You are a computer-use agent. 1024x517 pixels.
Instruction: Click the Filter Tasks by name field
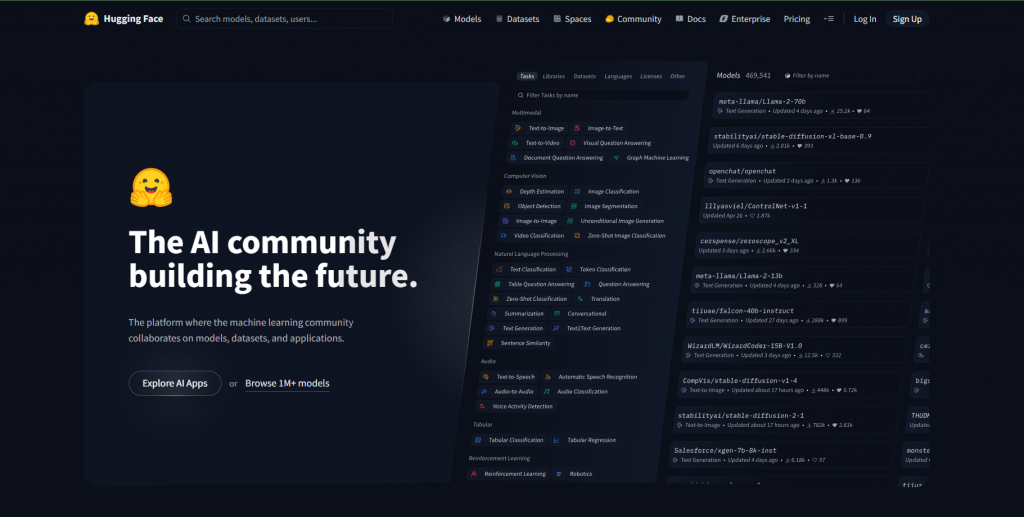click(x=601, y=95)
